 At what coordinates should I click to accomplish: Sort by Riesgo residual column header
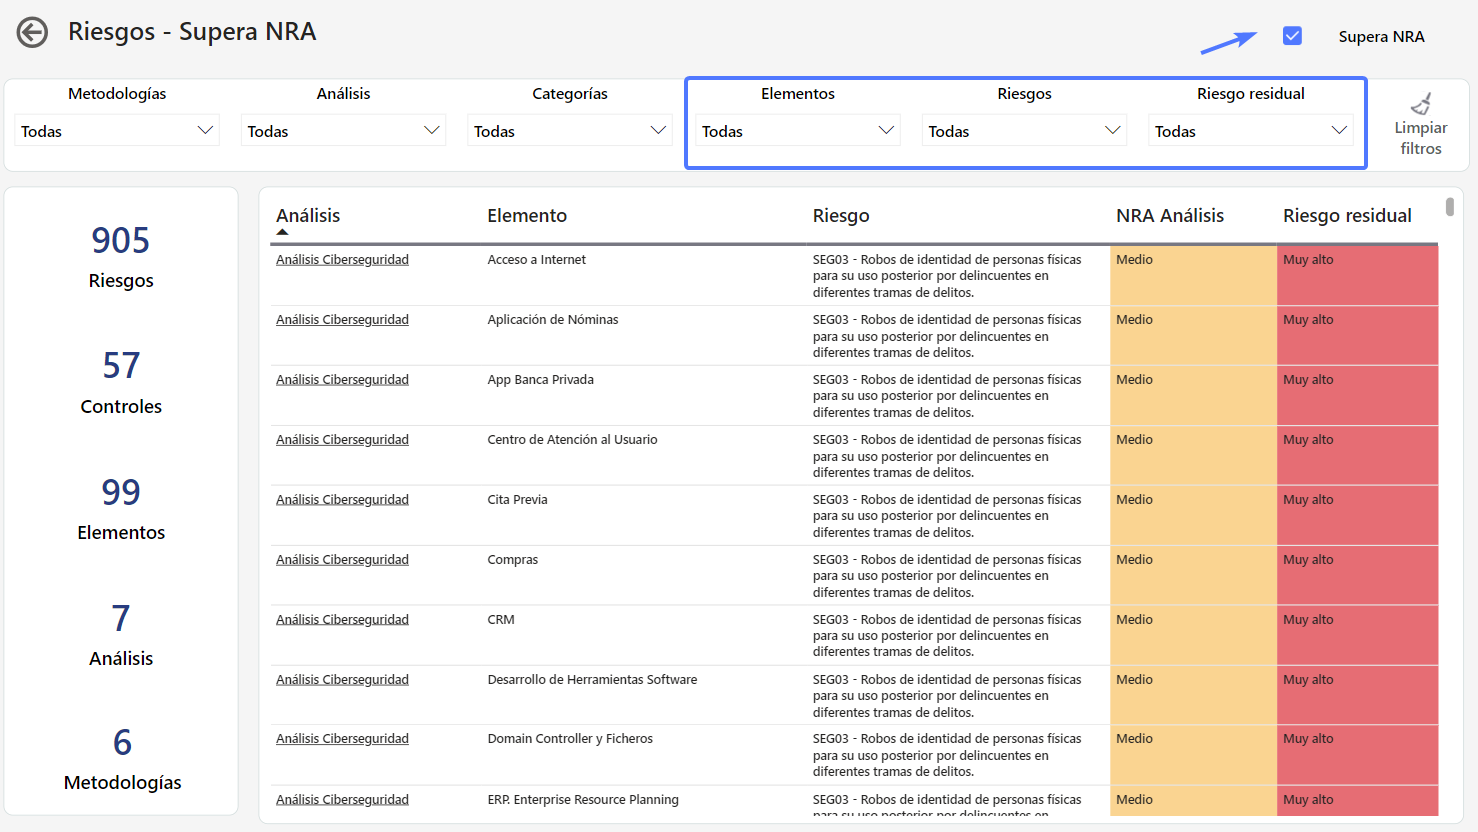point(1347,216)
